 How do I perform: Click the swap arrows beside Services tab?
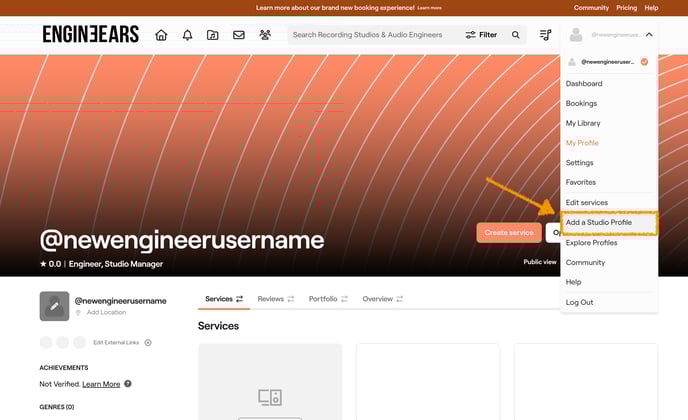pos(239,299)
